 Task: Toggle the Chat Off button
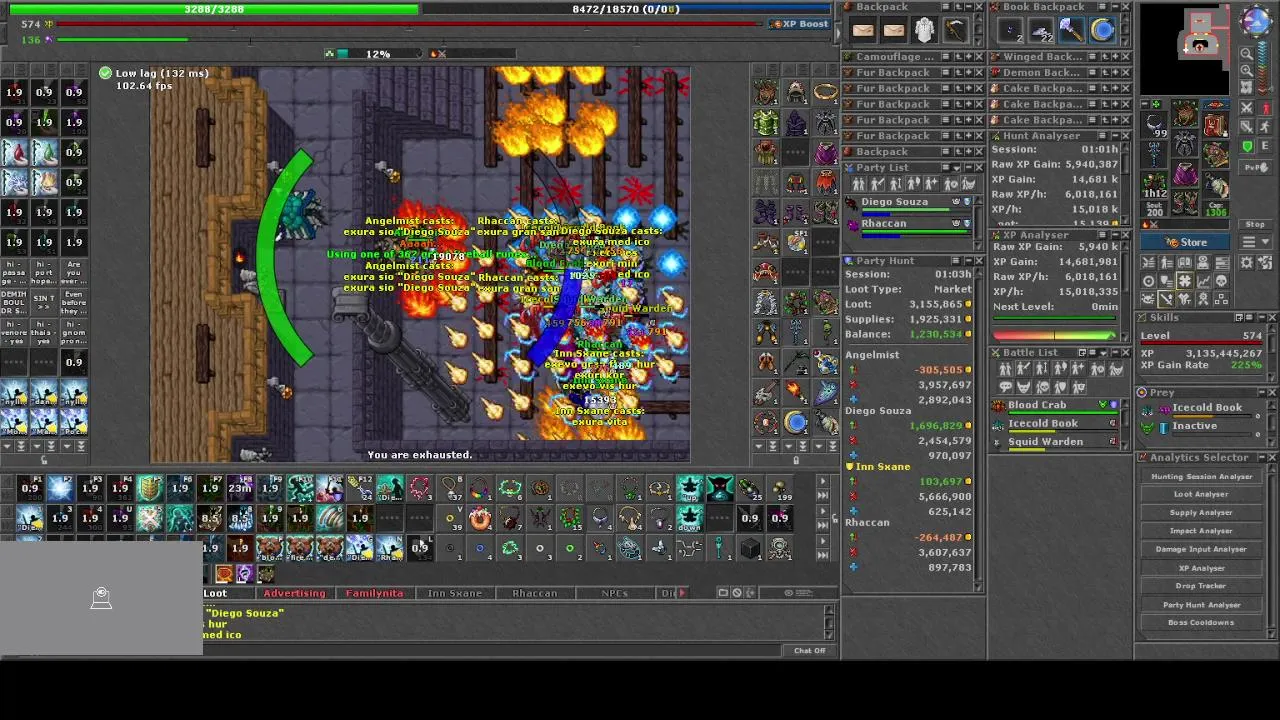pos(809,651)
